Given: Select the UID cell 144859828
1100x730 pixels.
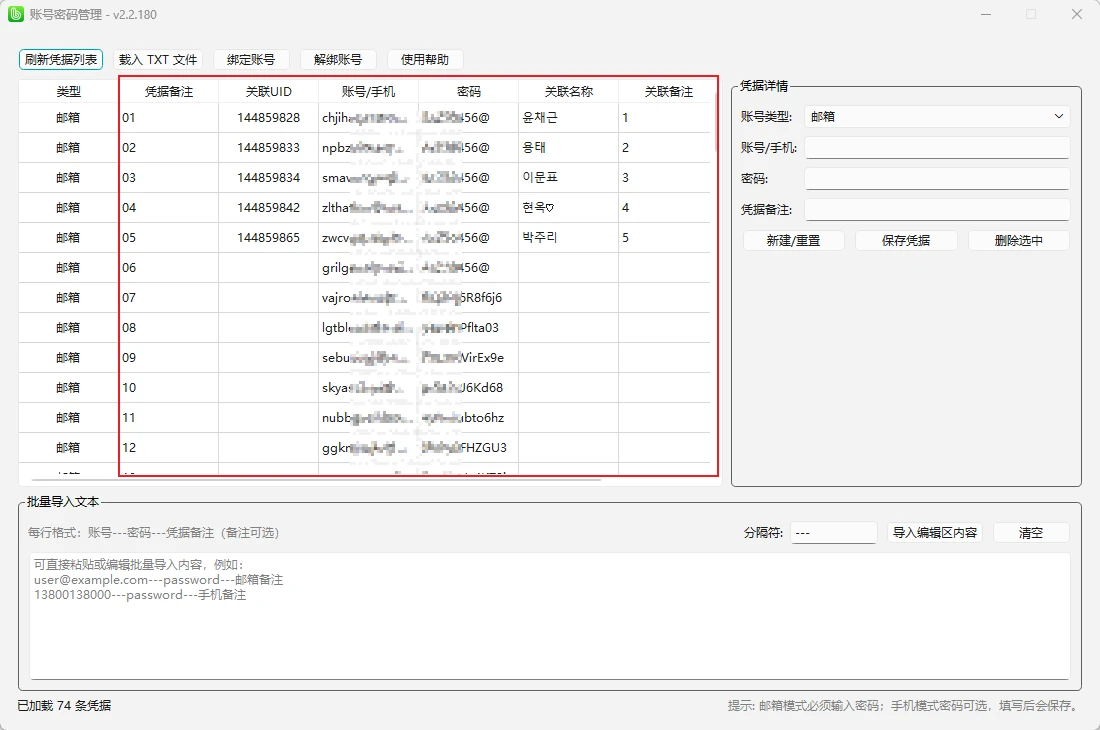Looking at the screenshot, I should tap(269, 118).
